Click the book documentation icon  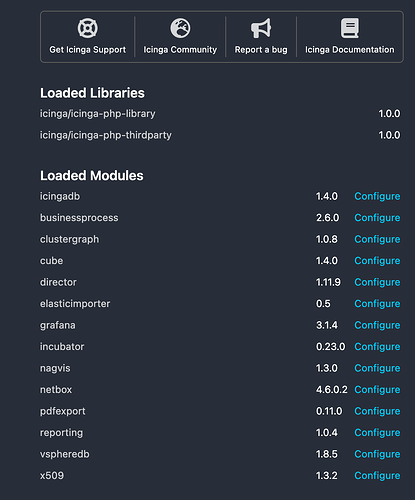(350, 28)
